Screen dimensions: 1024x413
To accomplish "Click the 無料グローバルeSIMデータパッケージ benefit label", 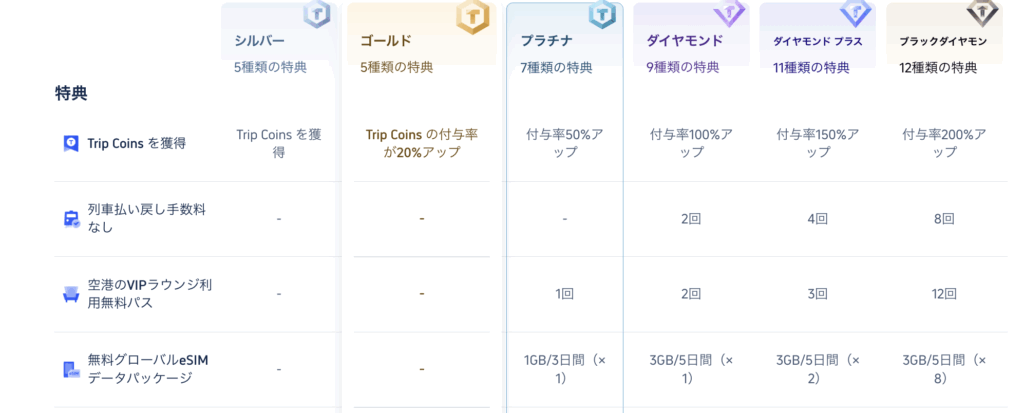I will click(149, 368).
